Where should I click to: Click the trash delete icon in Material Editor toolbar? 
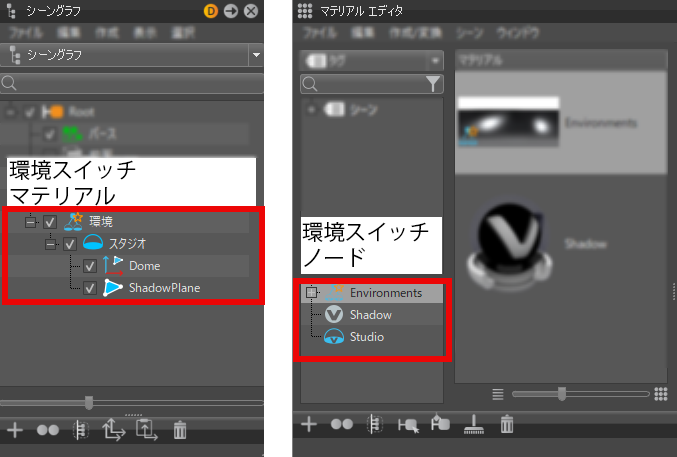(506, 424)
